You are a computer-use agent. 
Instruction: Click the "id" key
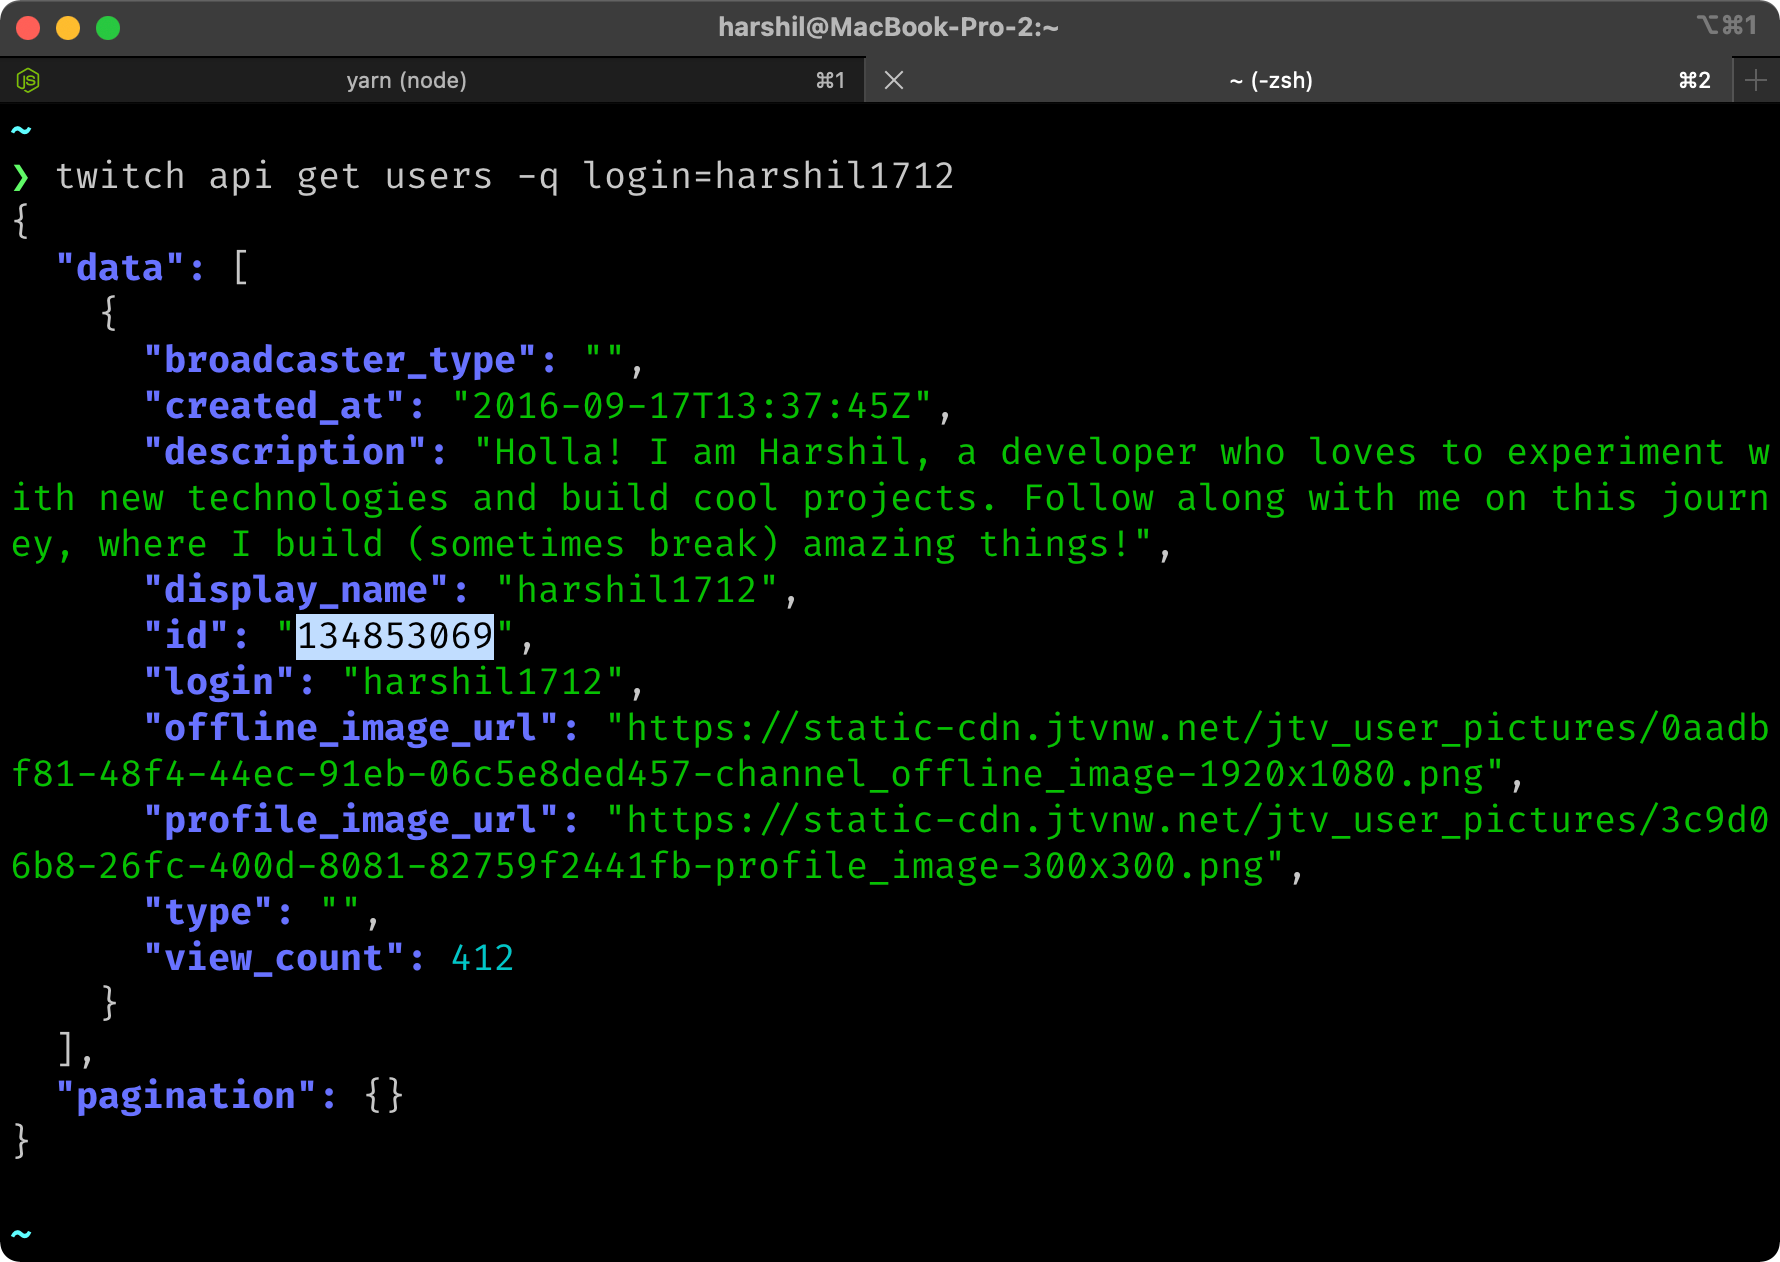point(187,636)
